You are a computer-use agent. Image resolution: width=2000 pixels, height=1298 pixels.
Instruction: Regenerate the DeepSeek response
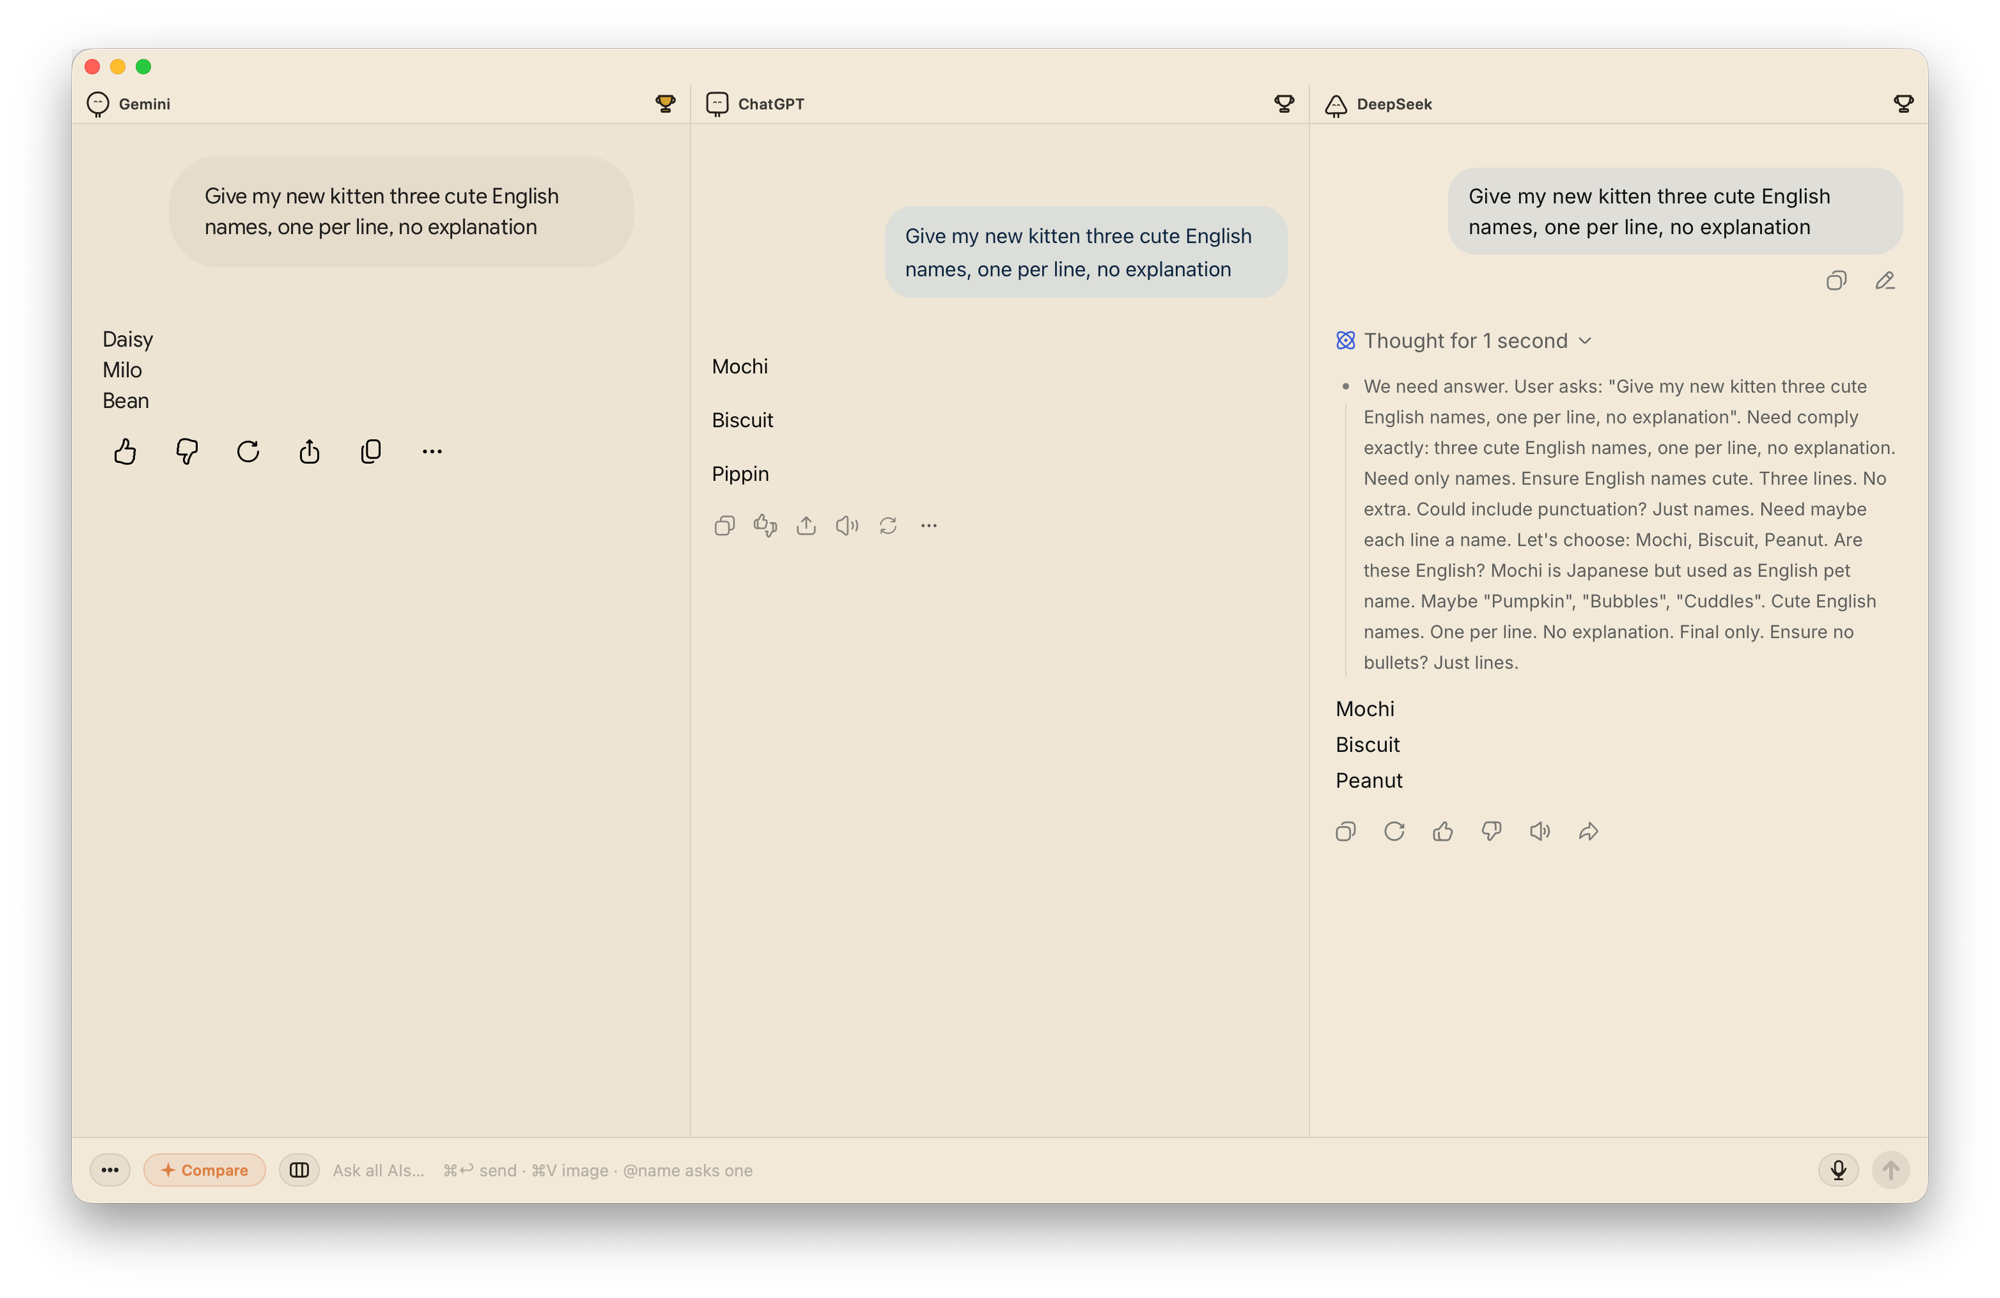(x=1394, y=831)
